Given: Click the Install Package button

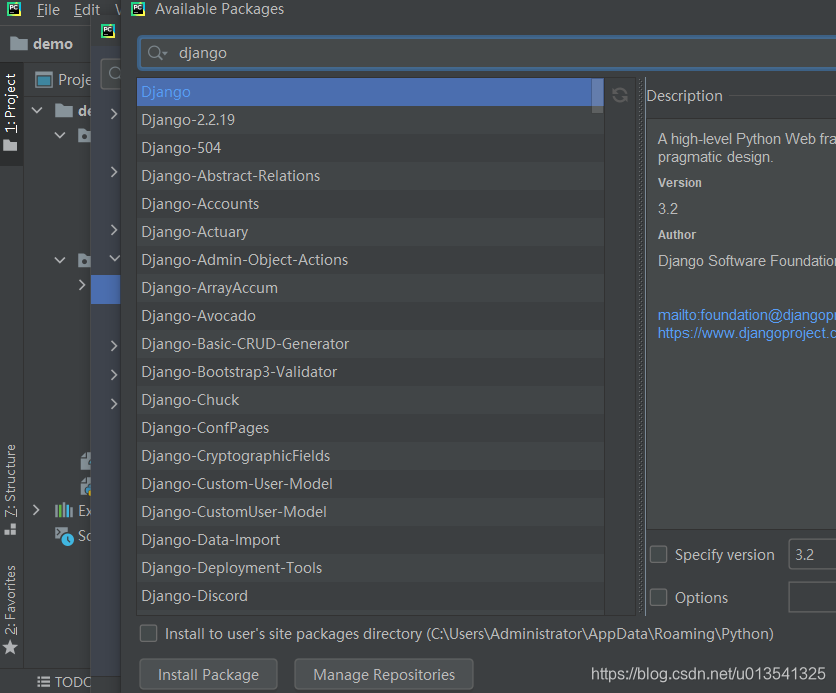Looking at the screenshot, I should 208,674.
